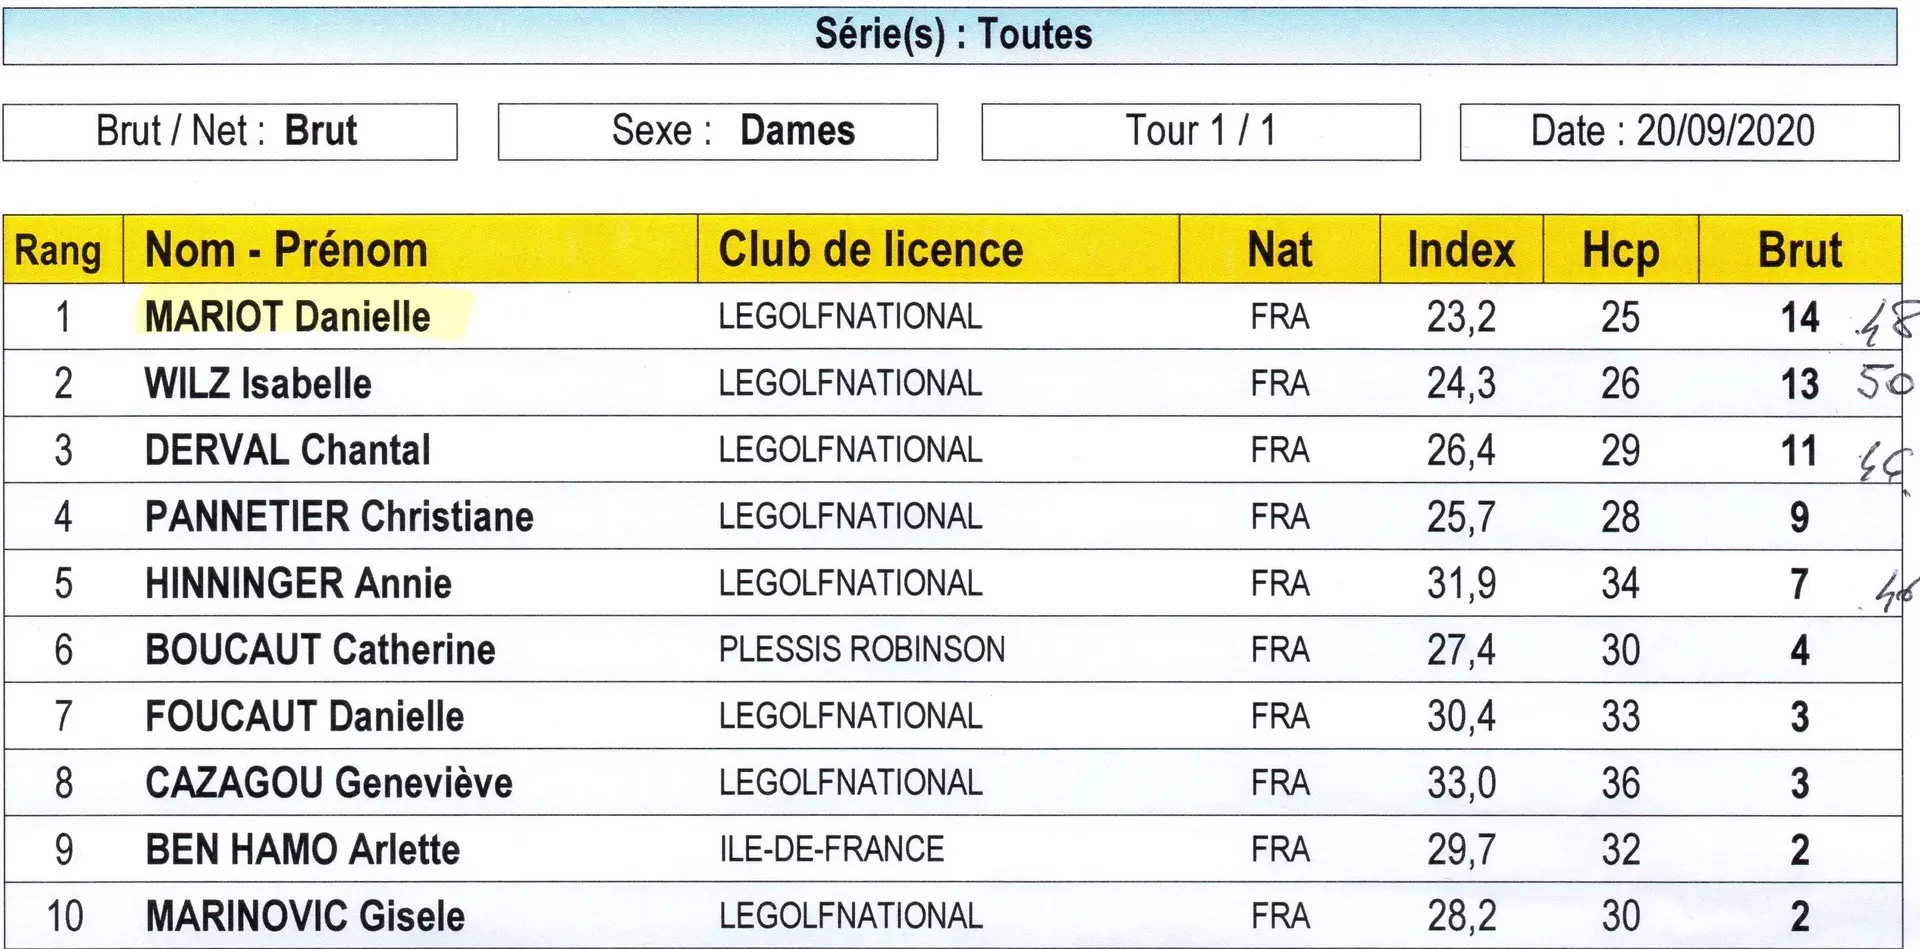The height and width of the screenshot is (949, 1920).
Task: Click the highlighted name MARIOT Danielle
Action: pos(288,317)
